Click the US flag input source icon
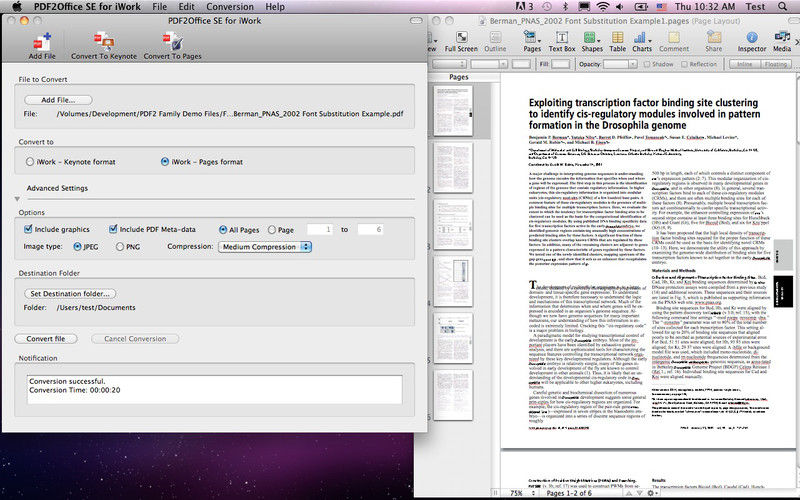Viewport: 800px width, 500px height. (662, 7)
